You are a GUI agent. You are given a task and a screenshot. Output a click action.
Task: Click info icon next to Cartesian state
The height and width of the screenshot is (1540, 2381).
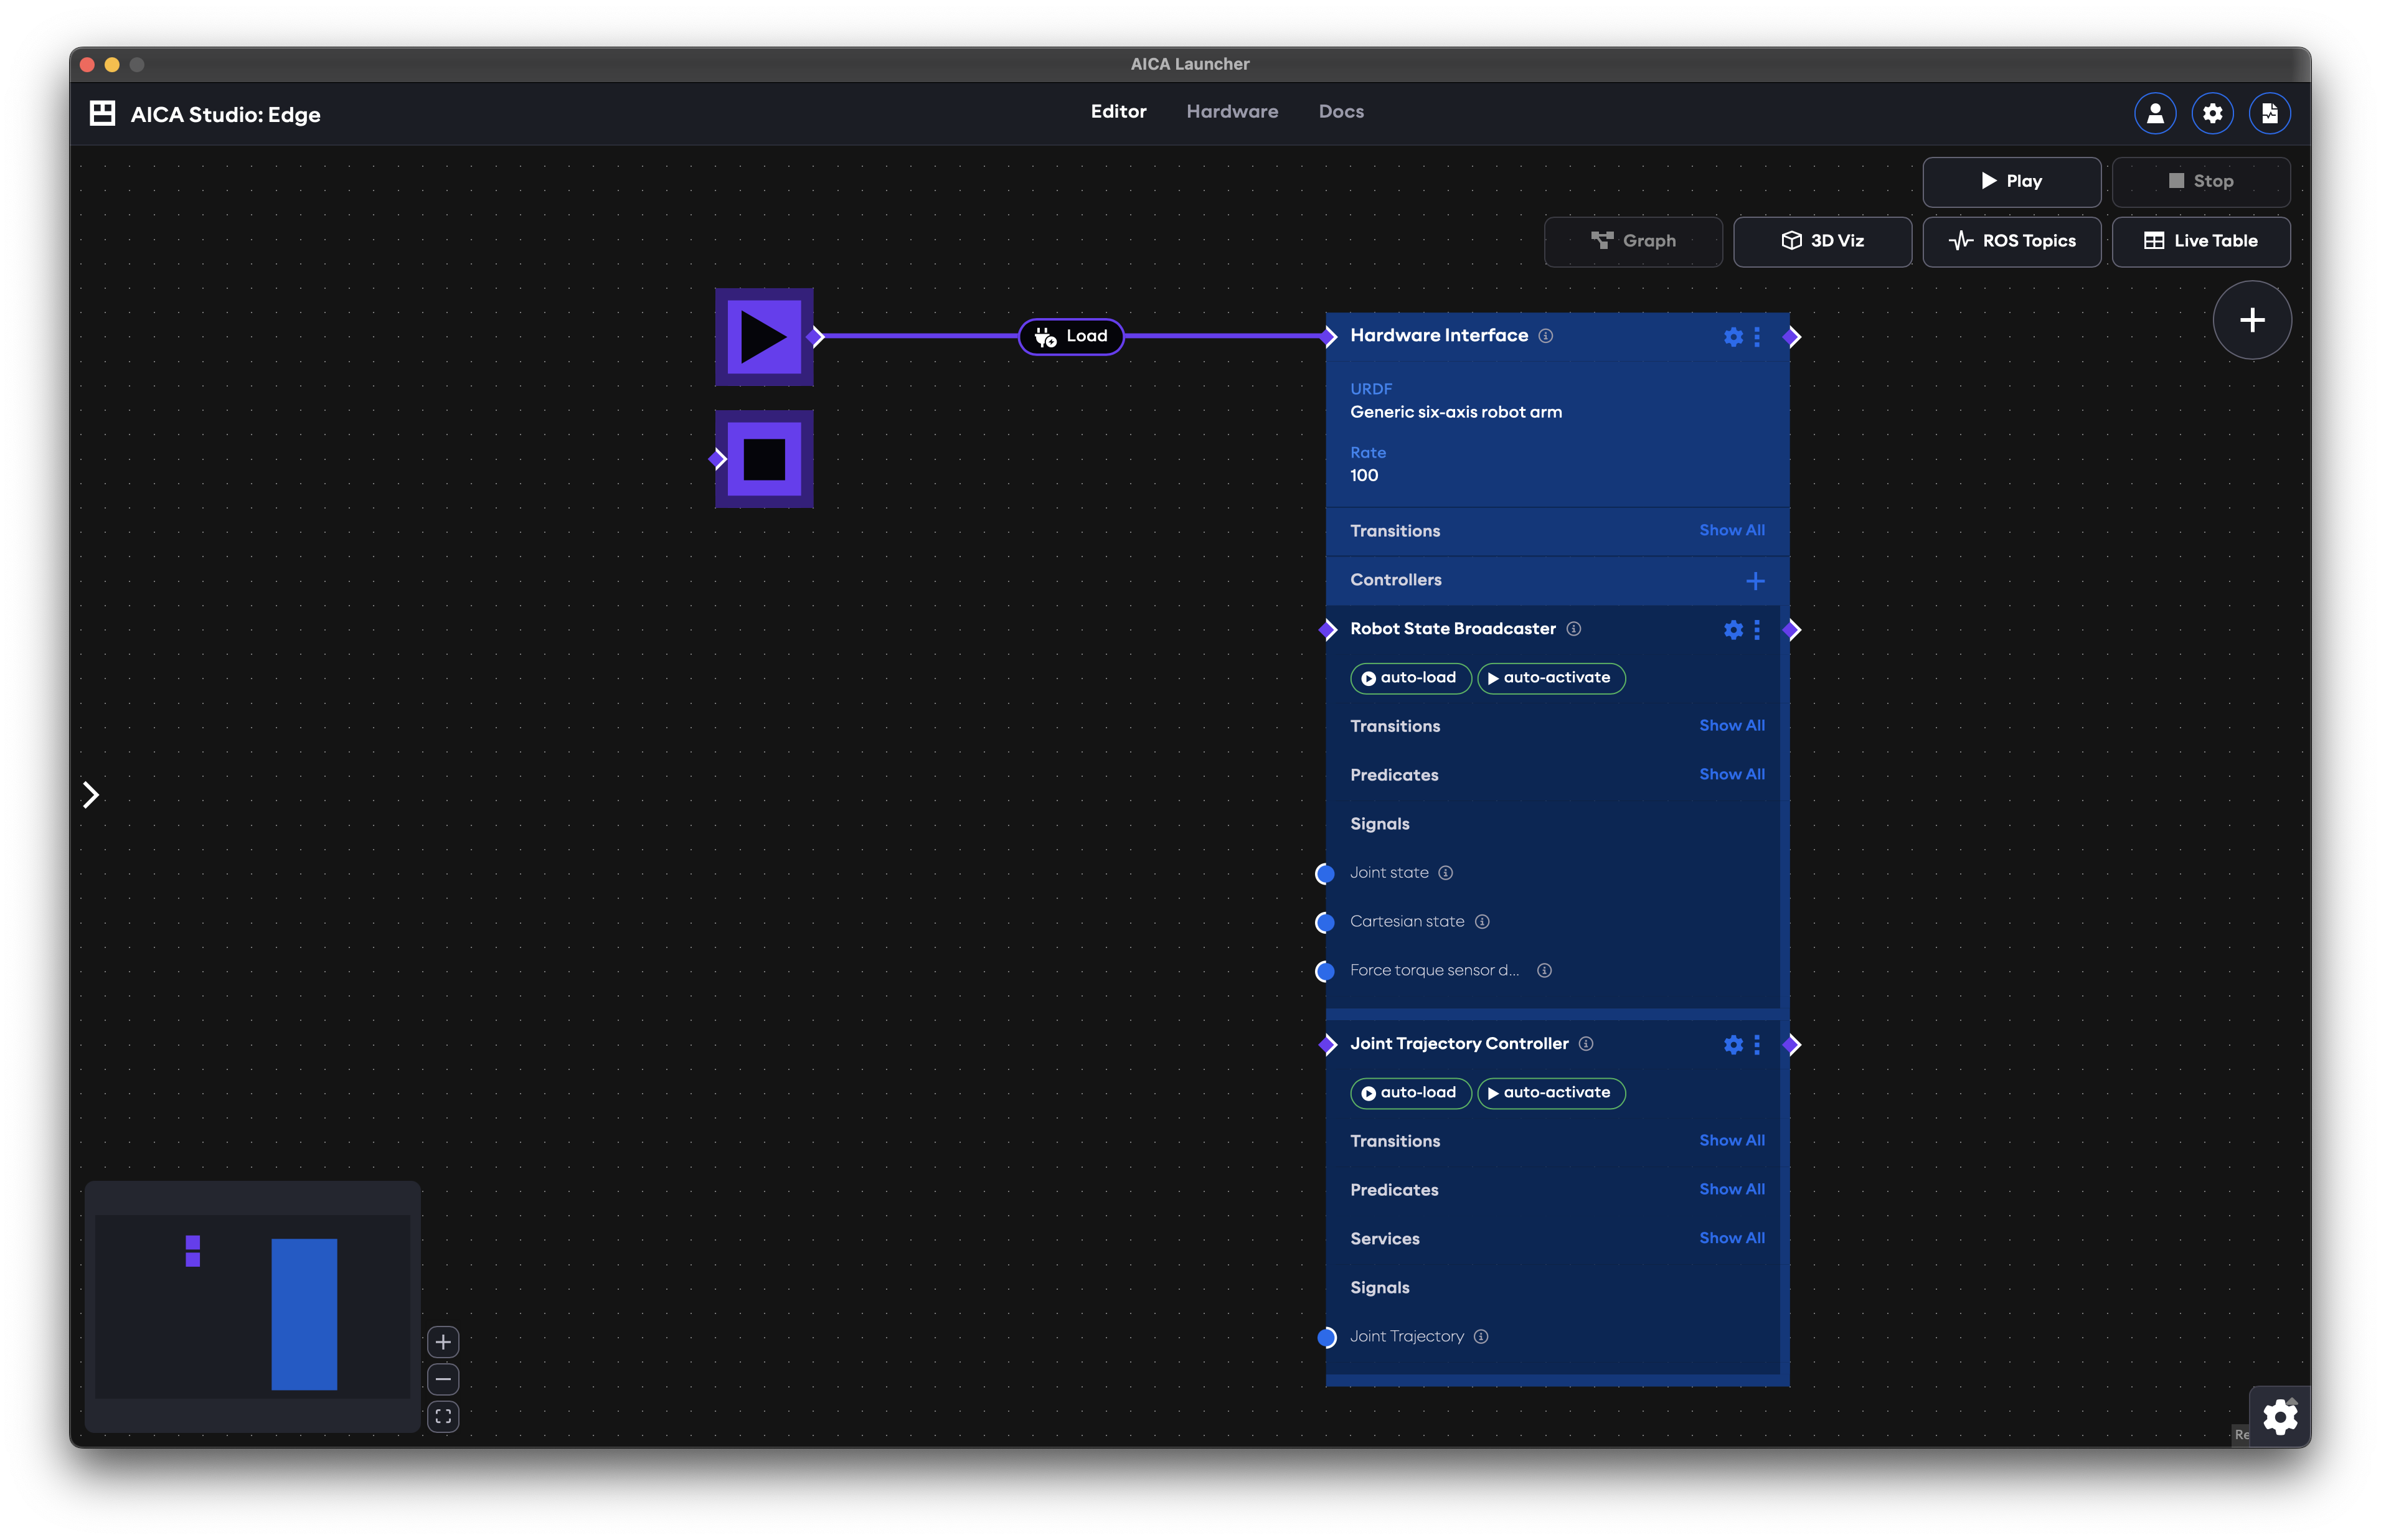[x=1482, y=922]
